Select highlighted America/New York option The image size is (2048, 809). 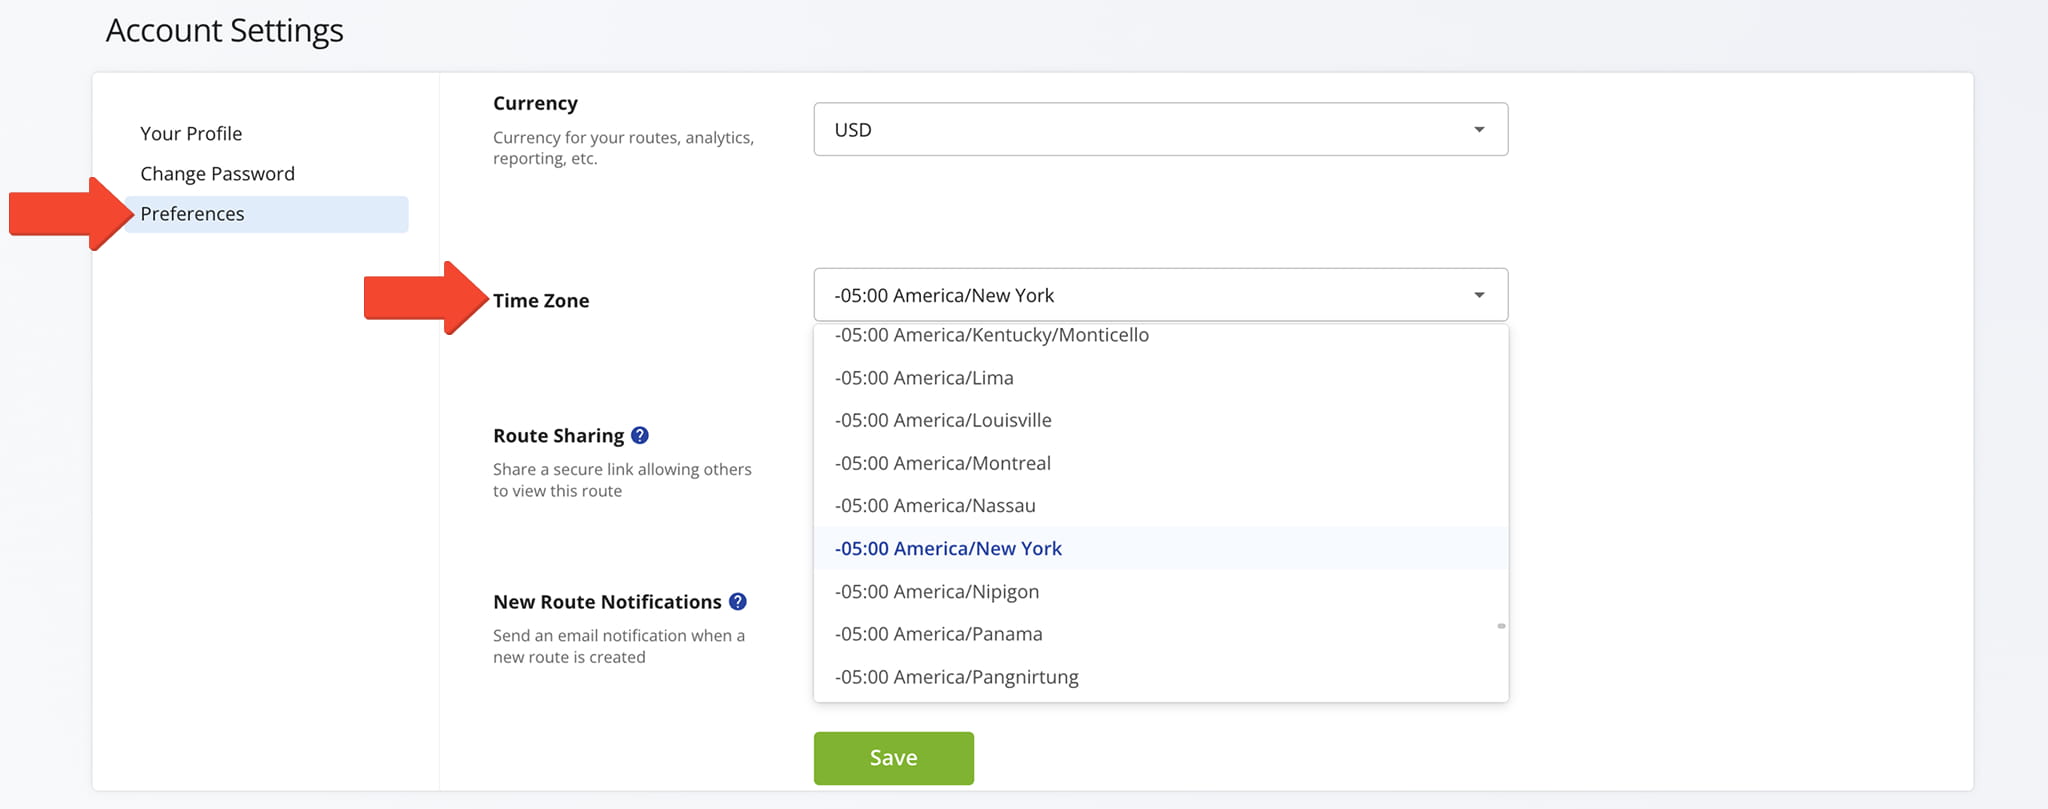click(947, 549)
